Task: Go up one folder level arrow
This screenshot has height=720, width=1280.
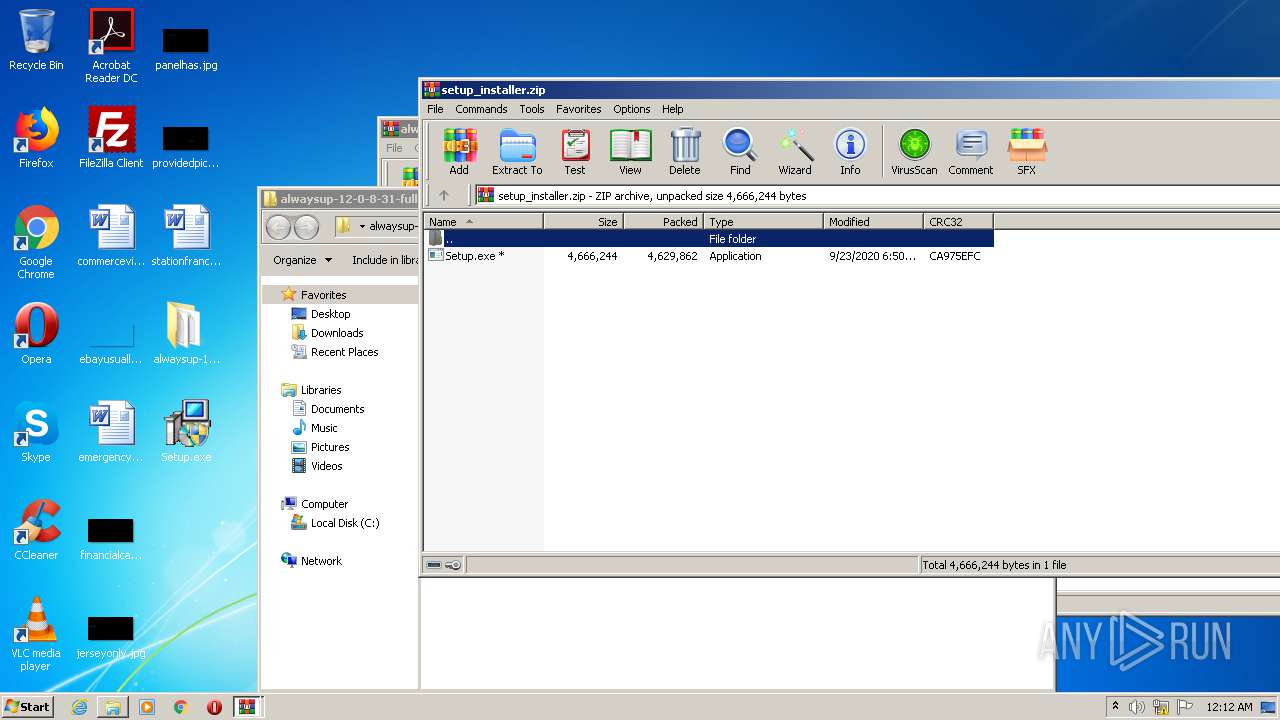Action: point(444,196)
